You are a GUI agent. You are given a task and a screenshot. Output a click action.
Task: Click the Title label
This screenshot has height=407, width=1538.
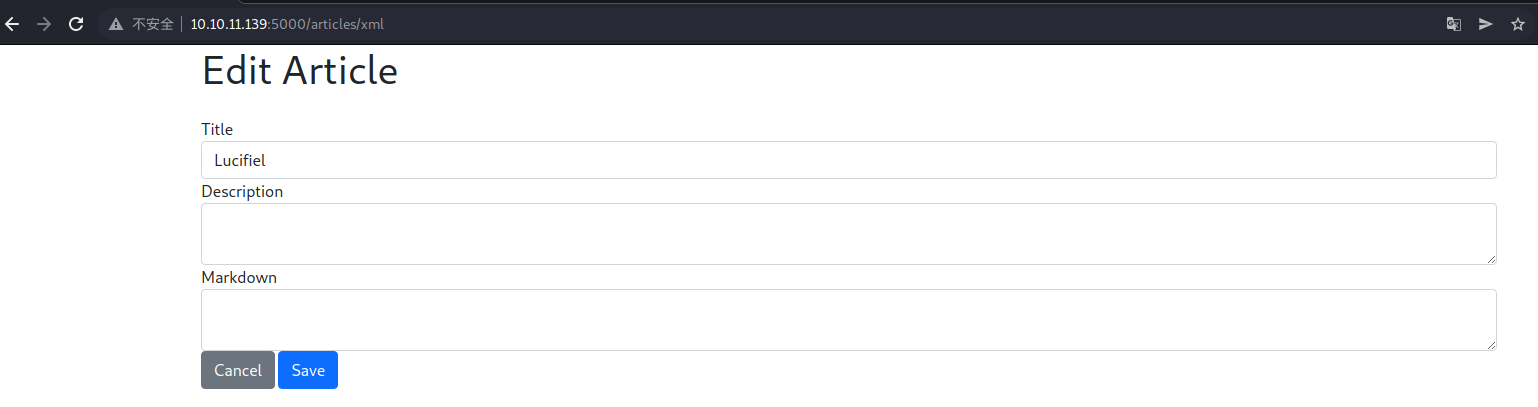[x=217, y=129]
